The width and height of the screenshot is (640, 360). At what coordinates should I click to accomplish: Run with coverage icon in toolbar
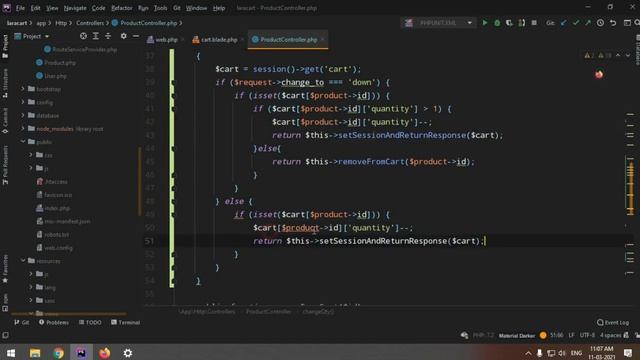509,23
